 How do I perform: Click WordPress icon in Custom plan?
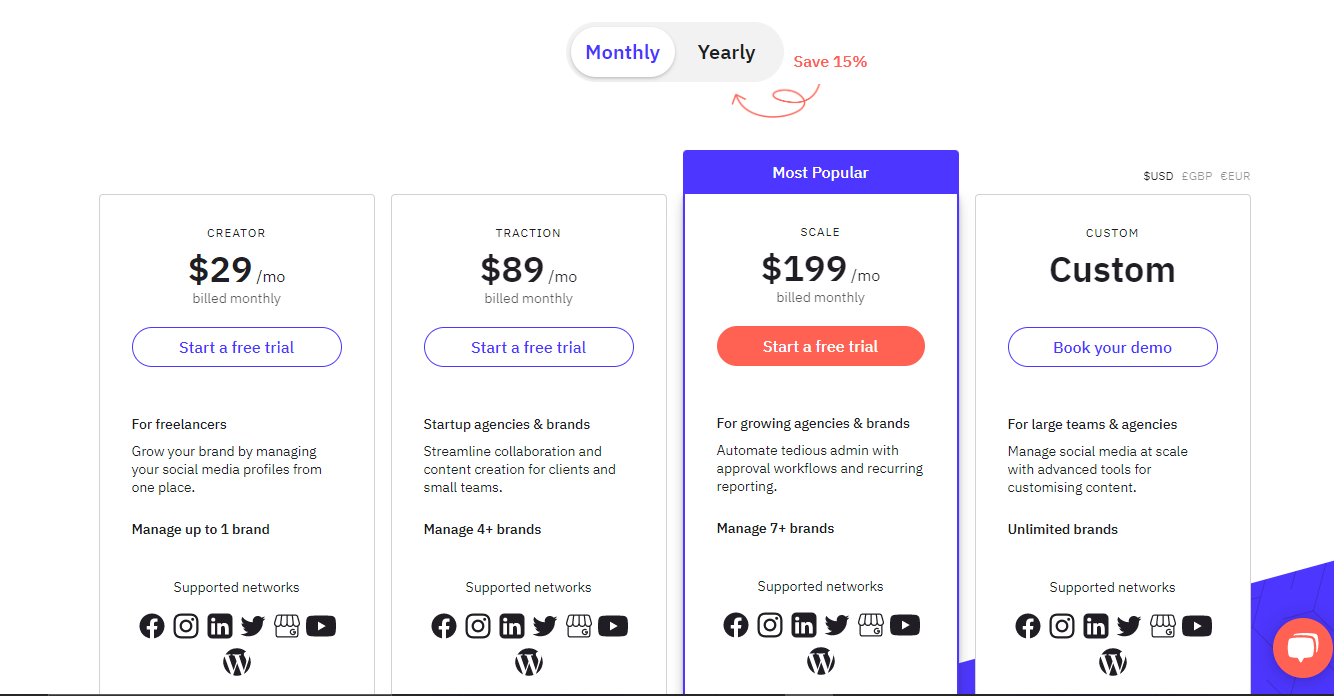tap(1112, 662)
